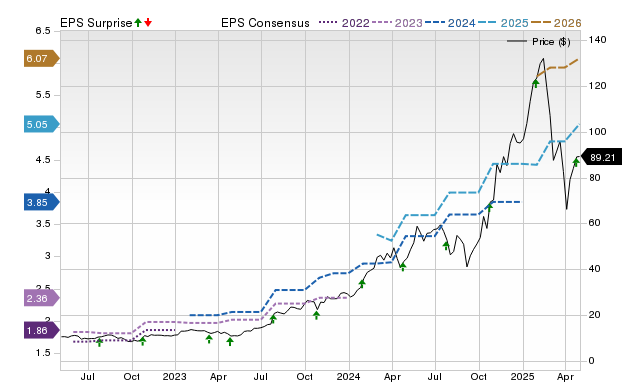Toggle the 2022 consensus legend entry
The width and height of the screenshot is (640, 382).
click(x=344, y=23)
